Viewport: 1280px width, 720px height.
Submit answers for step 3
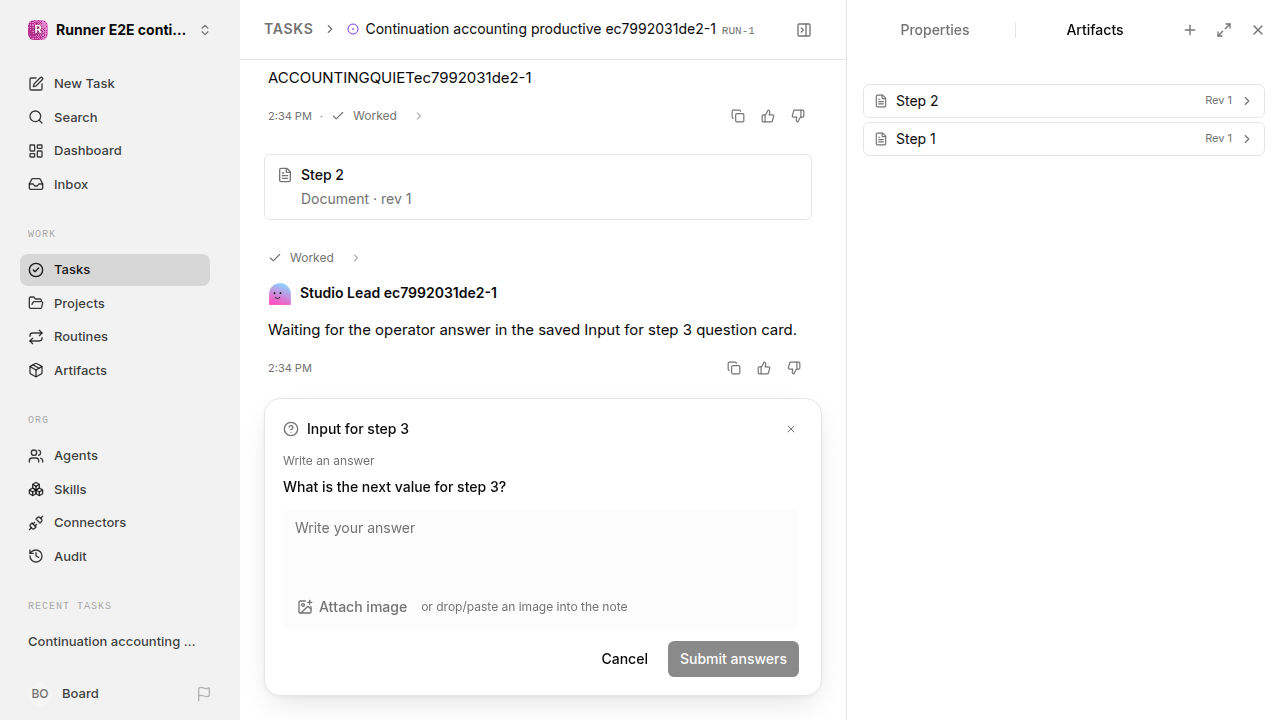(733, 659)
